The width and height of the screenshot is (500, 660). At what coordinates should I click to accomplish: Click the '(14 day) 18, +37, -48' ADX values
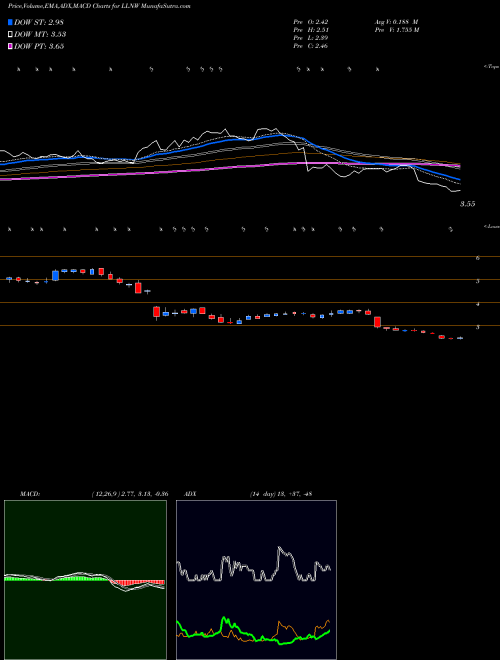coord(281,494)
